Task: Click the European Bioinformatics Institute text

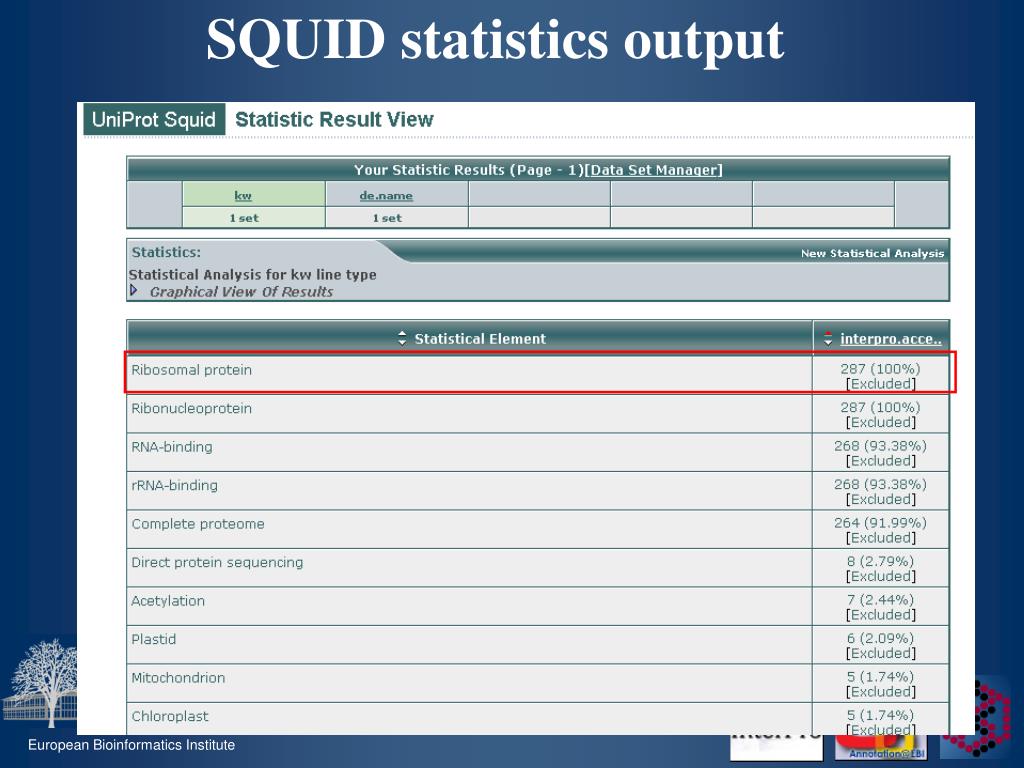Action: [131, 745]
